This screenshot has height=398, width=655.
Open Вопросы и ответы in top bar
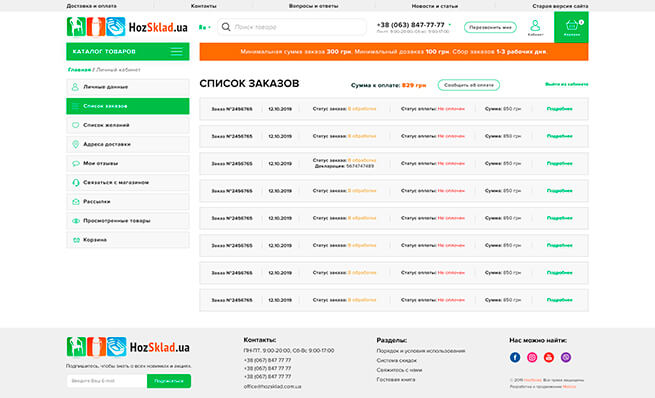point(313,6)
